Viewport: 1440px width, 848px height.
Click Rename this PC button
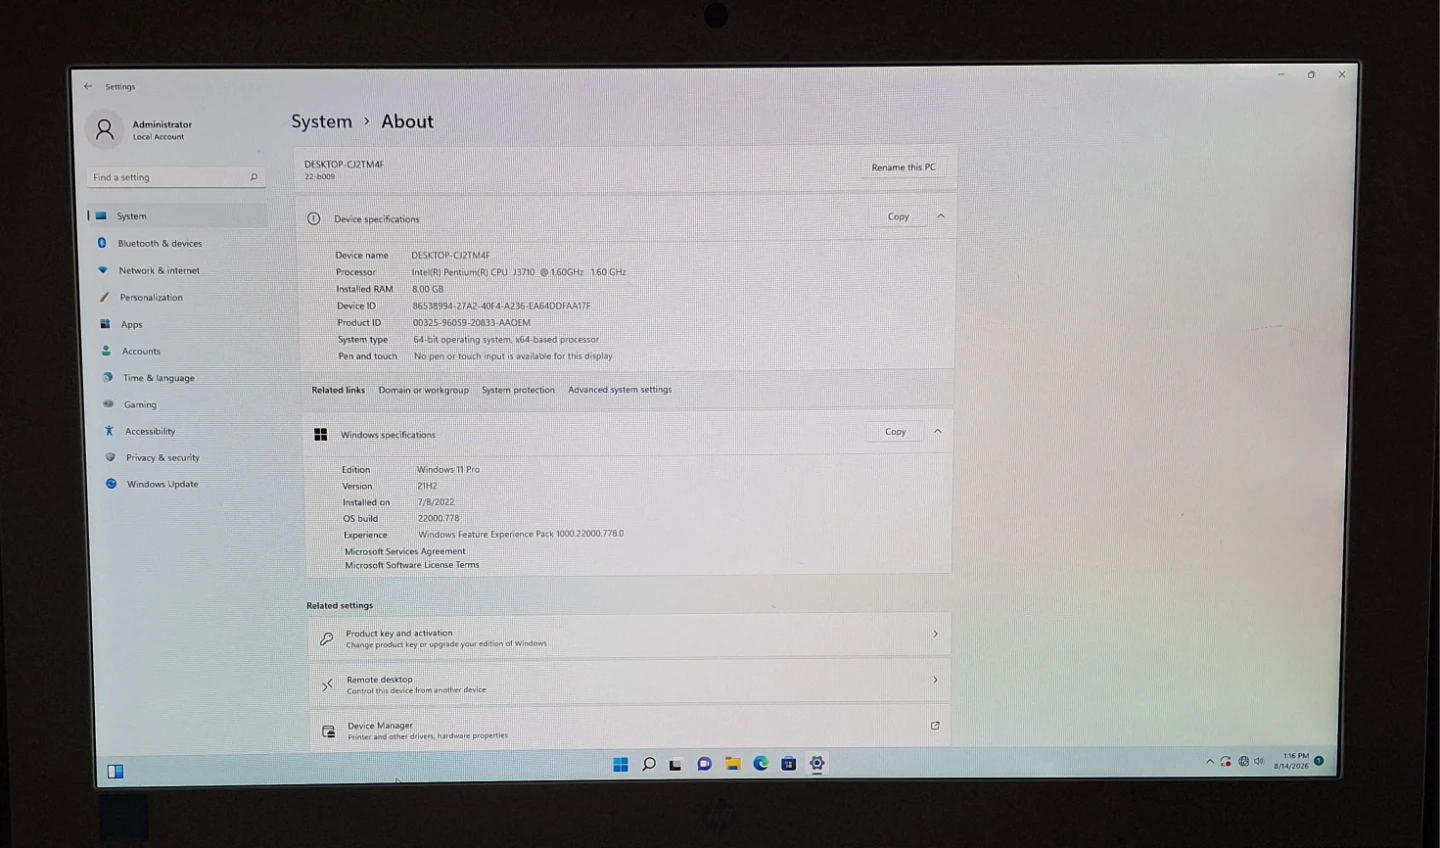(x=903, y=167)
